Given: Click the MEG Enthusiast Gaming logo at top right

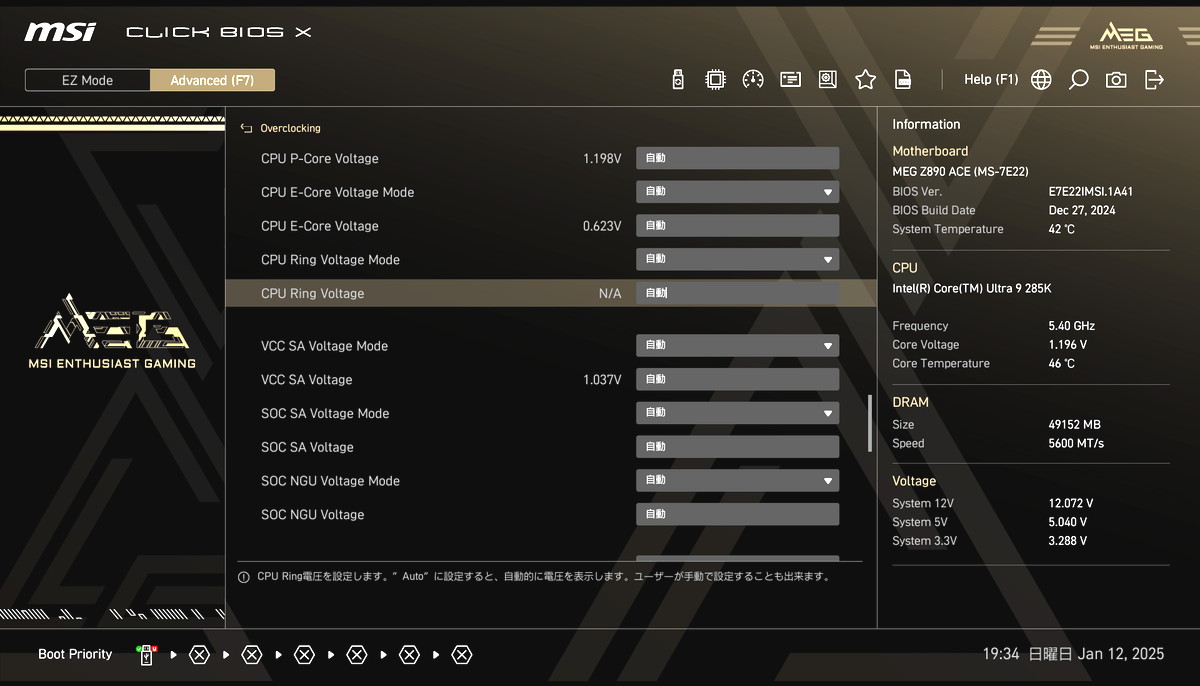Looking at the screenshot, I should [x=1126, y=34].
